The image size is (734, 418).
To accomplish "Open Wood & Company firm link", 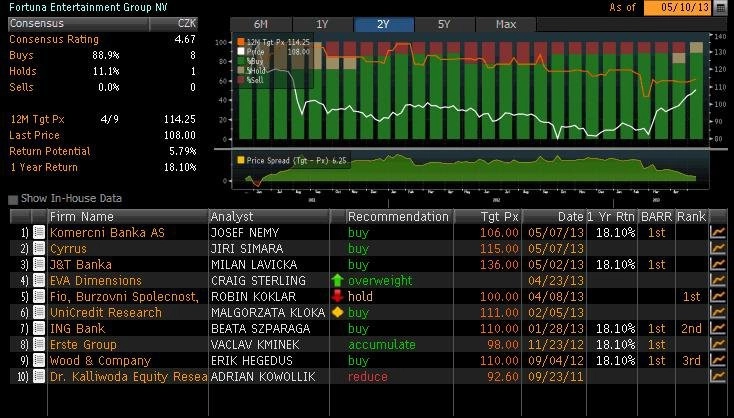I will click(x=100, y=360).
